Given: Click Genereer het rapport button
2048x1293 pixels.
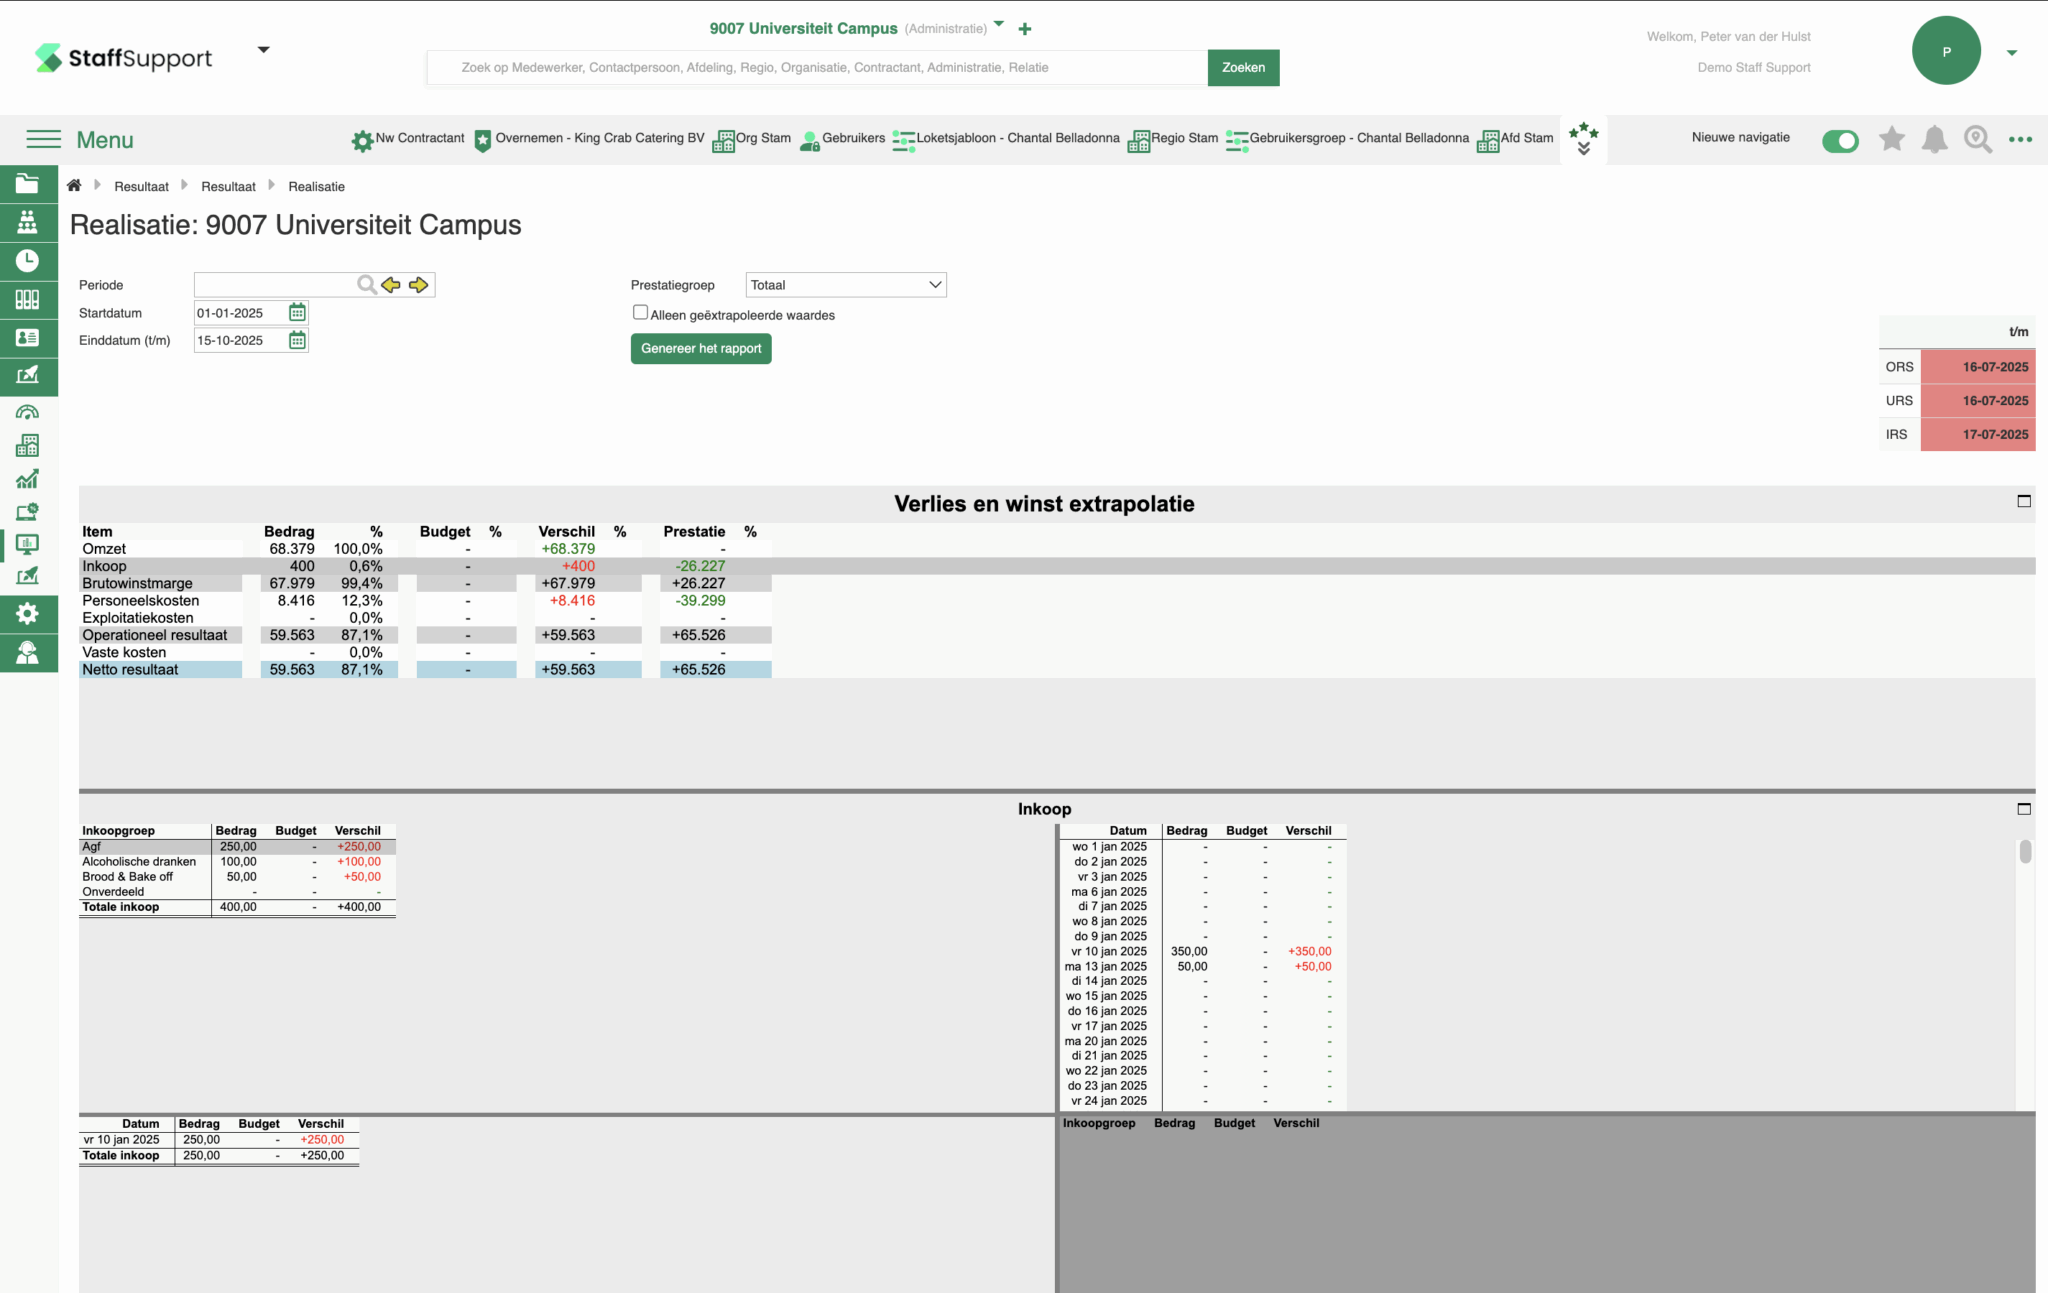Looking at the screenshot, I should click(x=700, y=349).
